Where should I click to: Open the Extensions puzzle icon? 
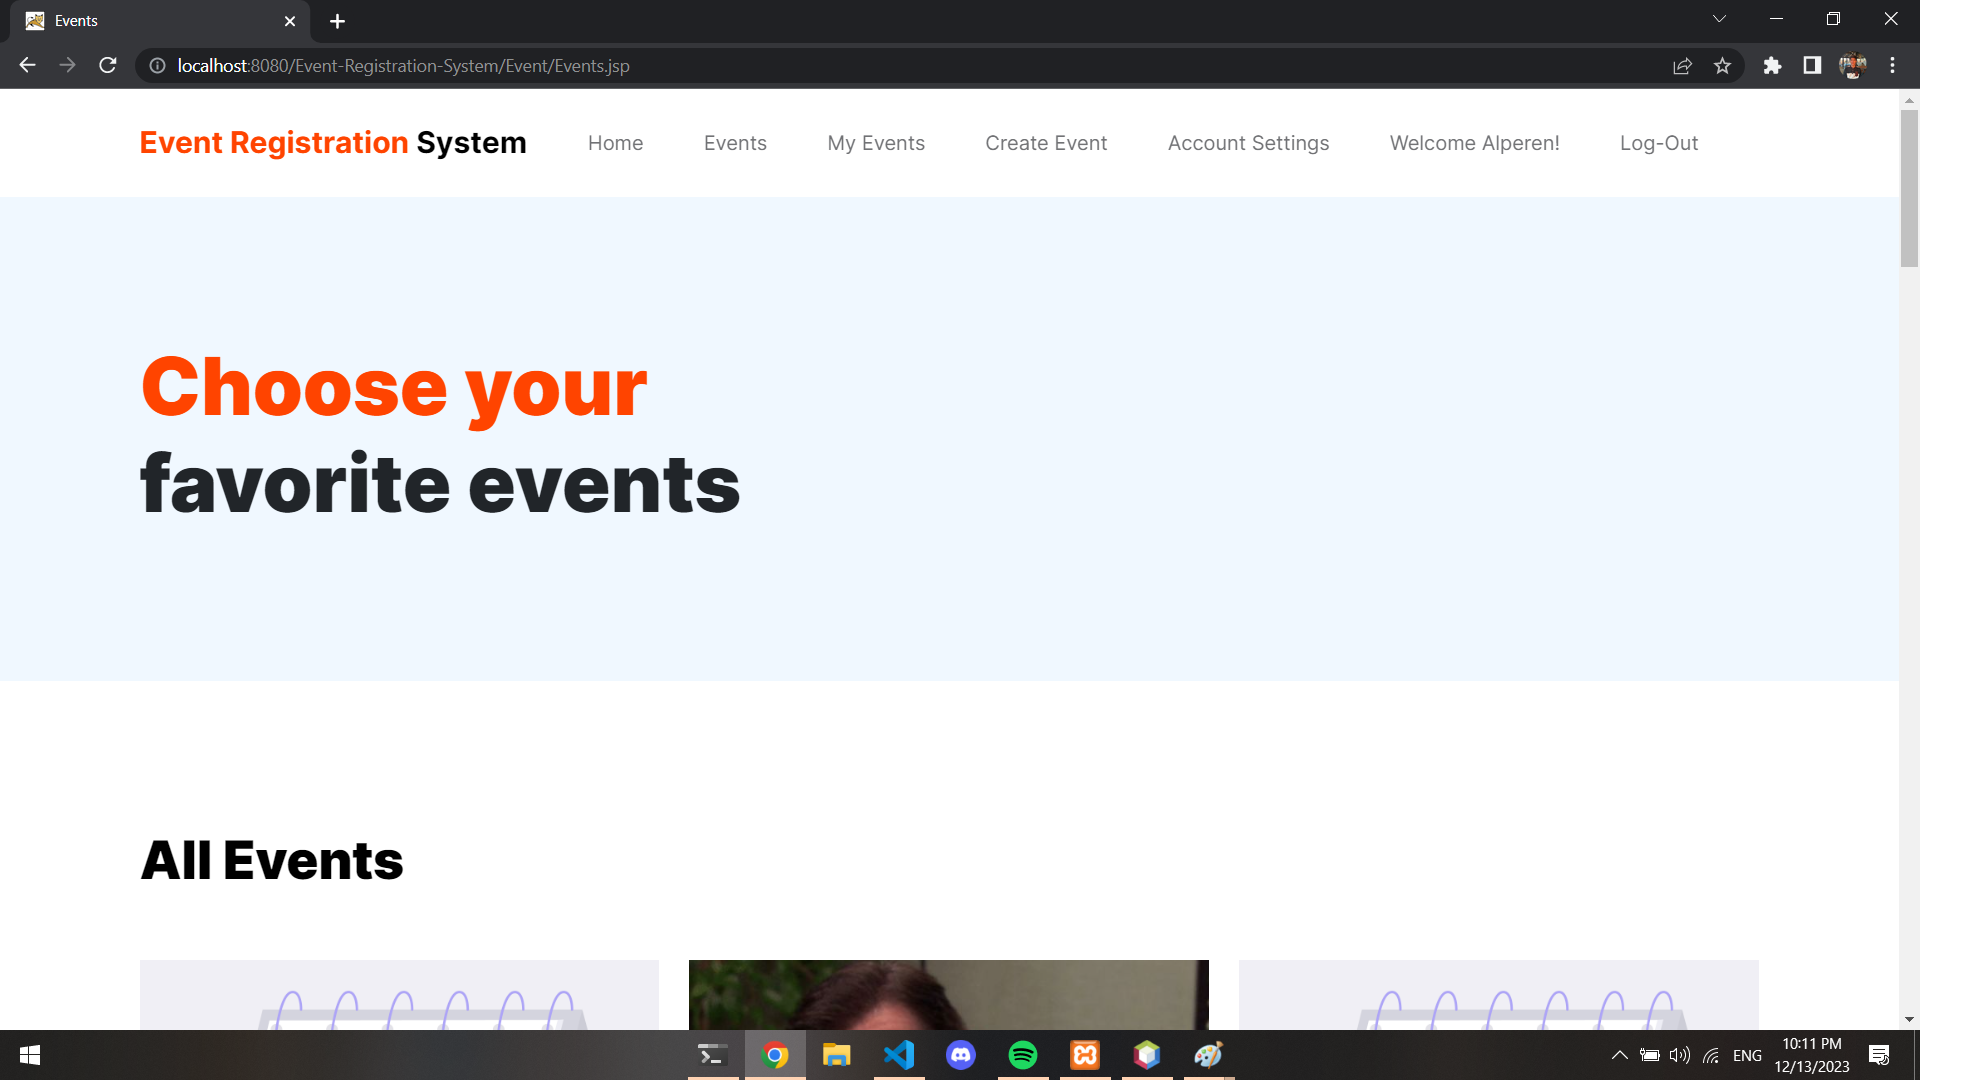[x=1772, y=65]
